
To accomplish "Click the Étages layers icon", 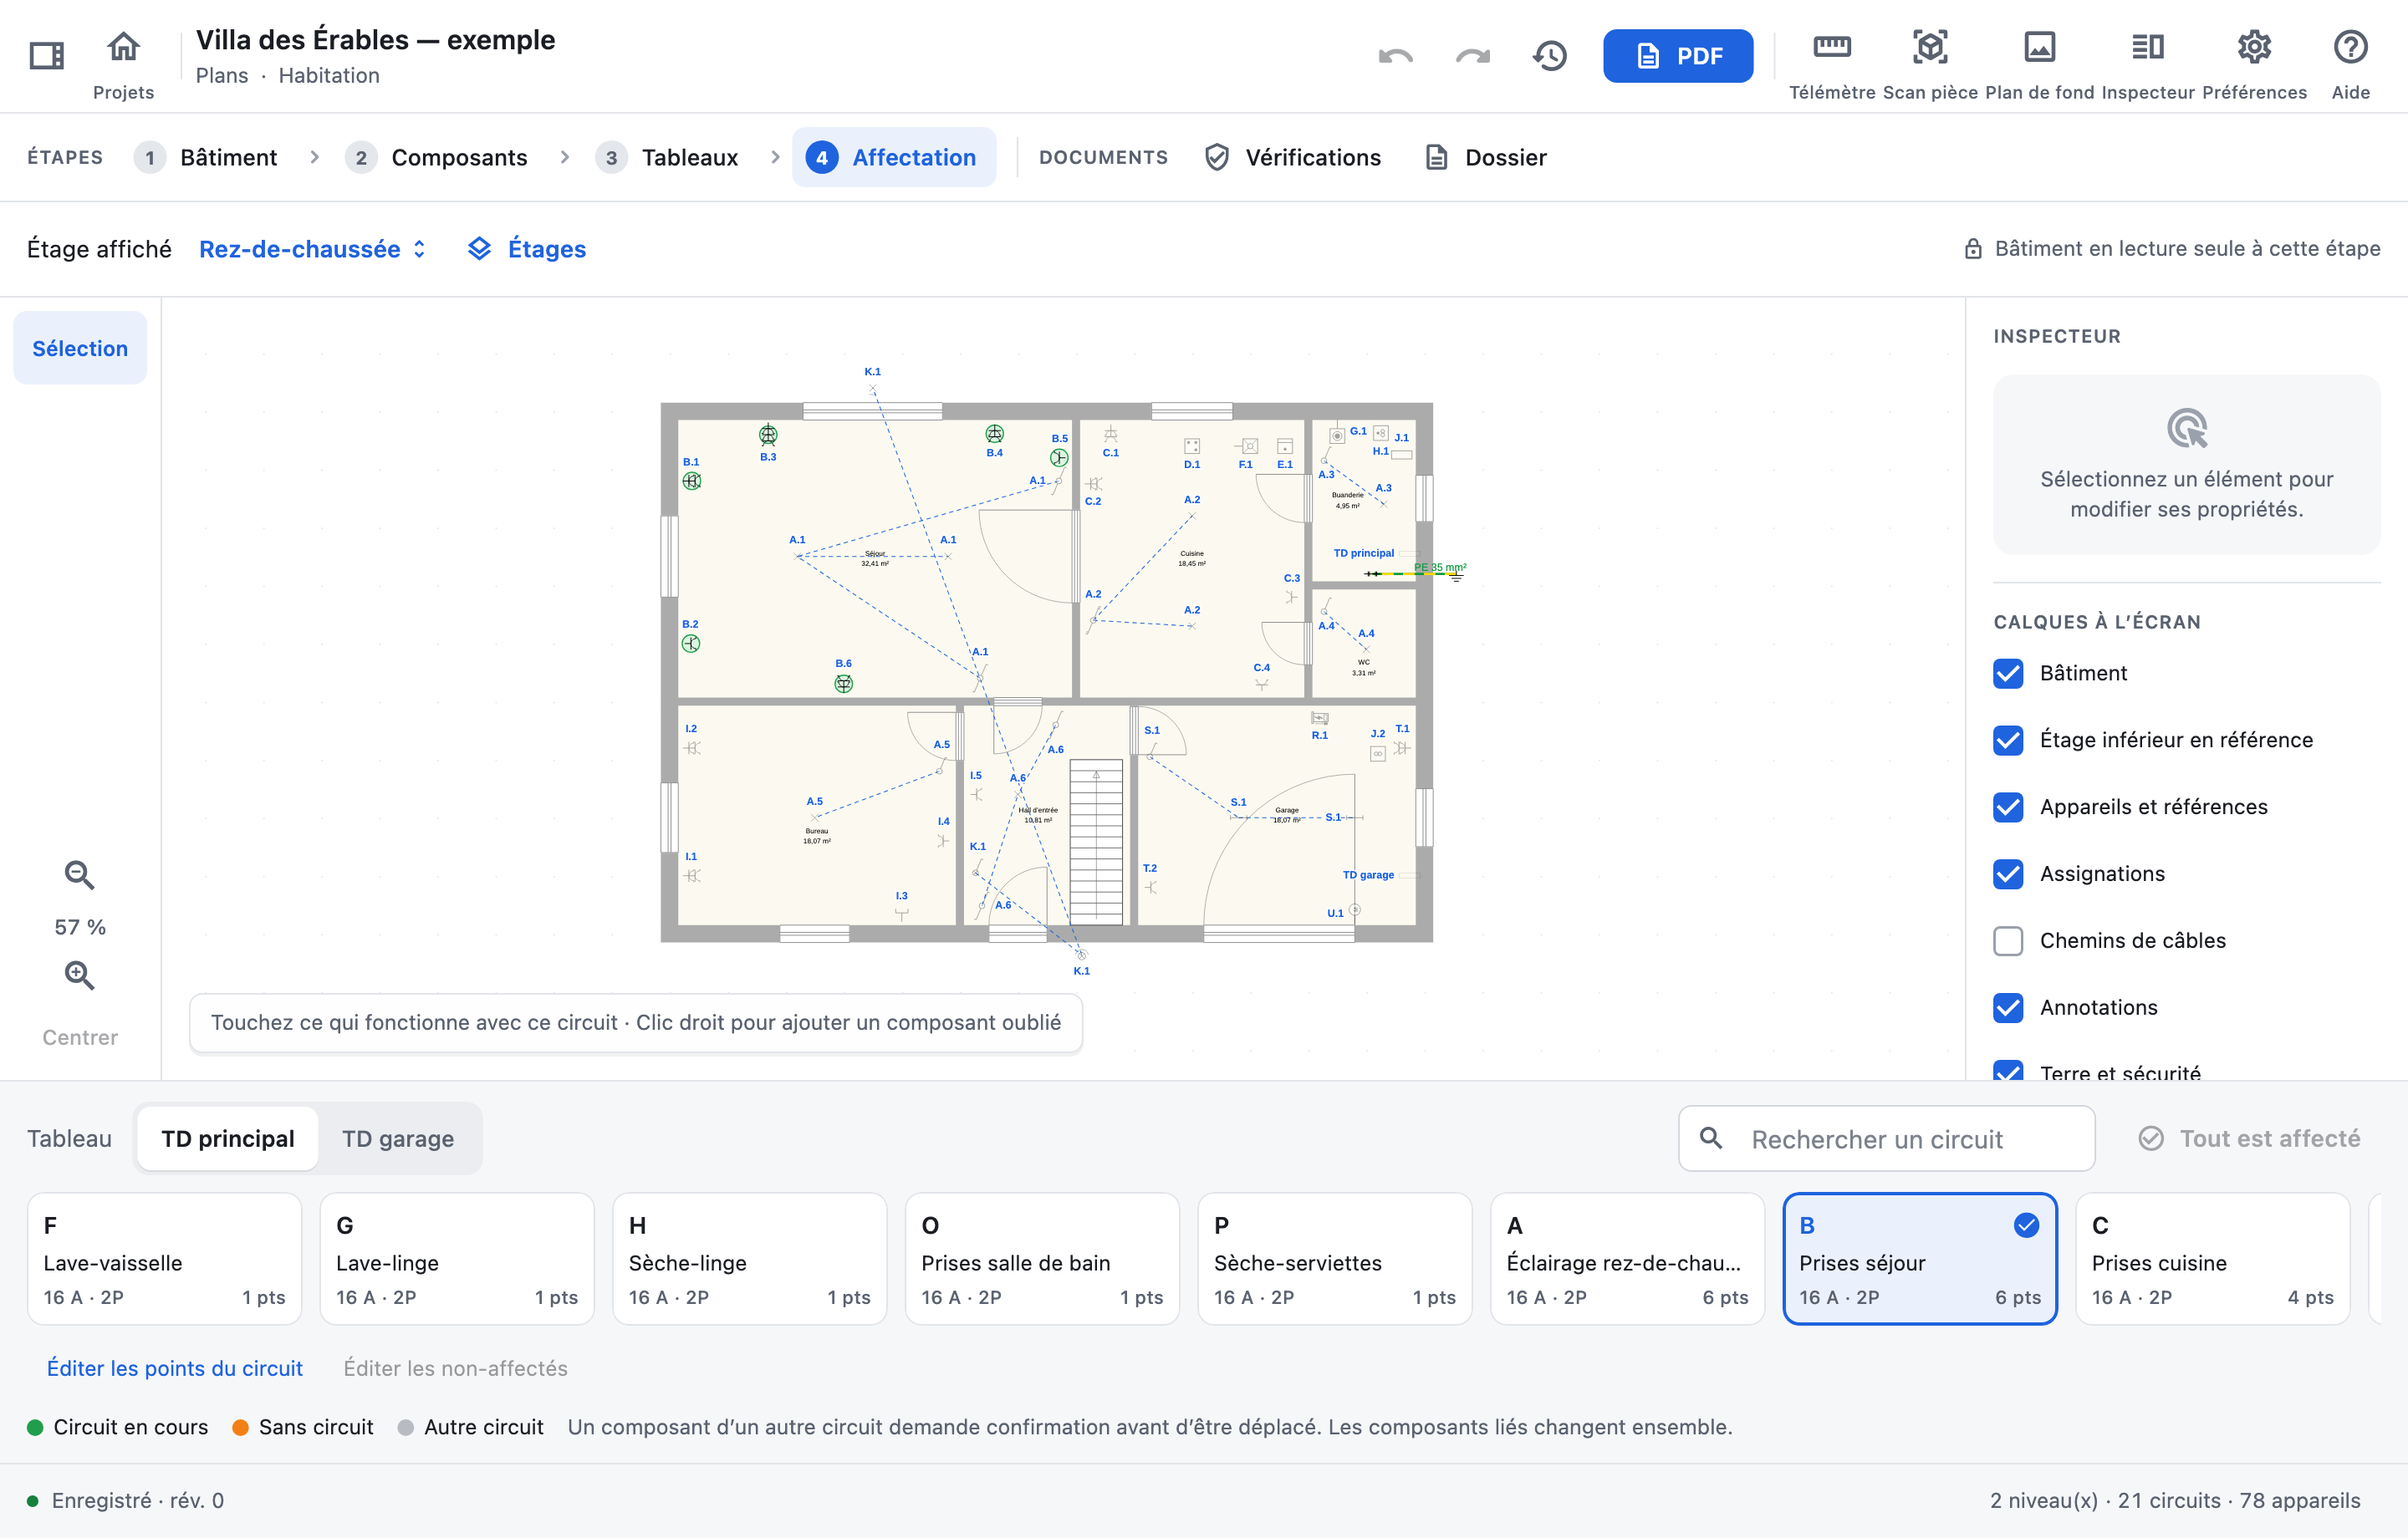I will point(480,249).
